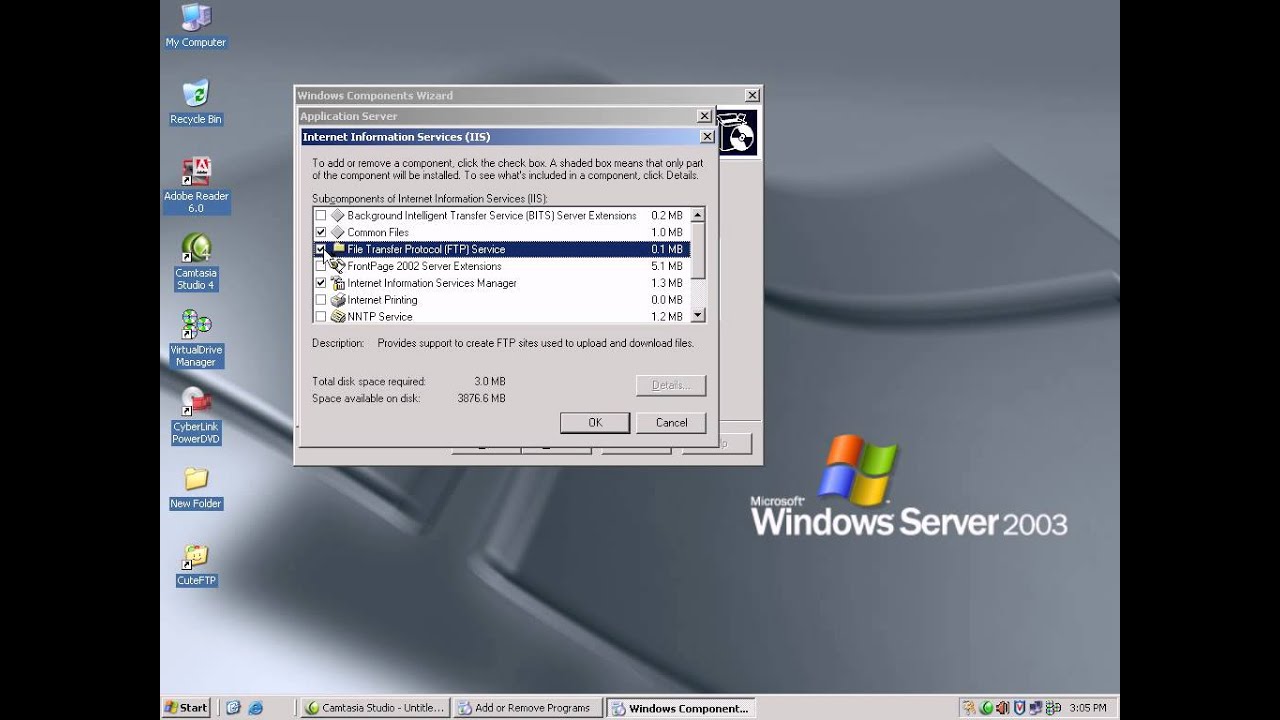Screen dimensions: 1280x720
Task: Open VirtualDrive Manager desktop icon
Action: click(196, 339)
